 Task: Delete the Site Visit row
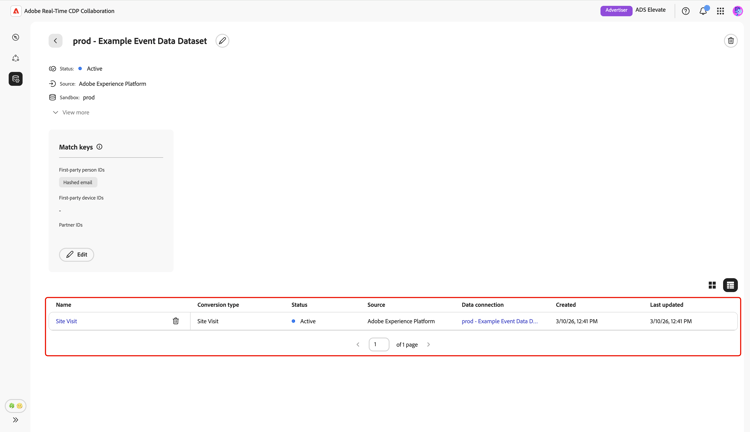pyautogui.click(x=176, y=321)
